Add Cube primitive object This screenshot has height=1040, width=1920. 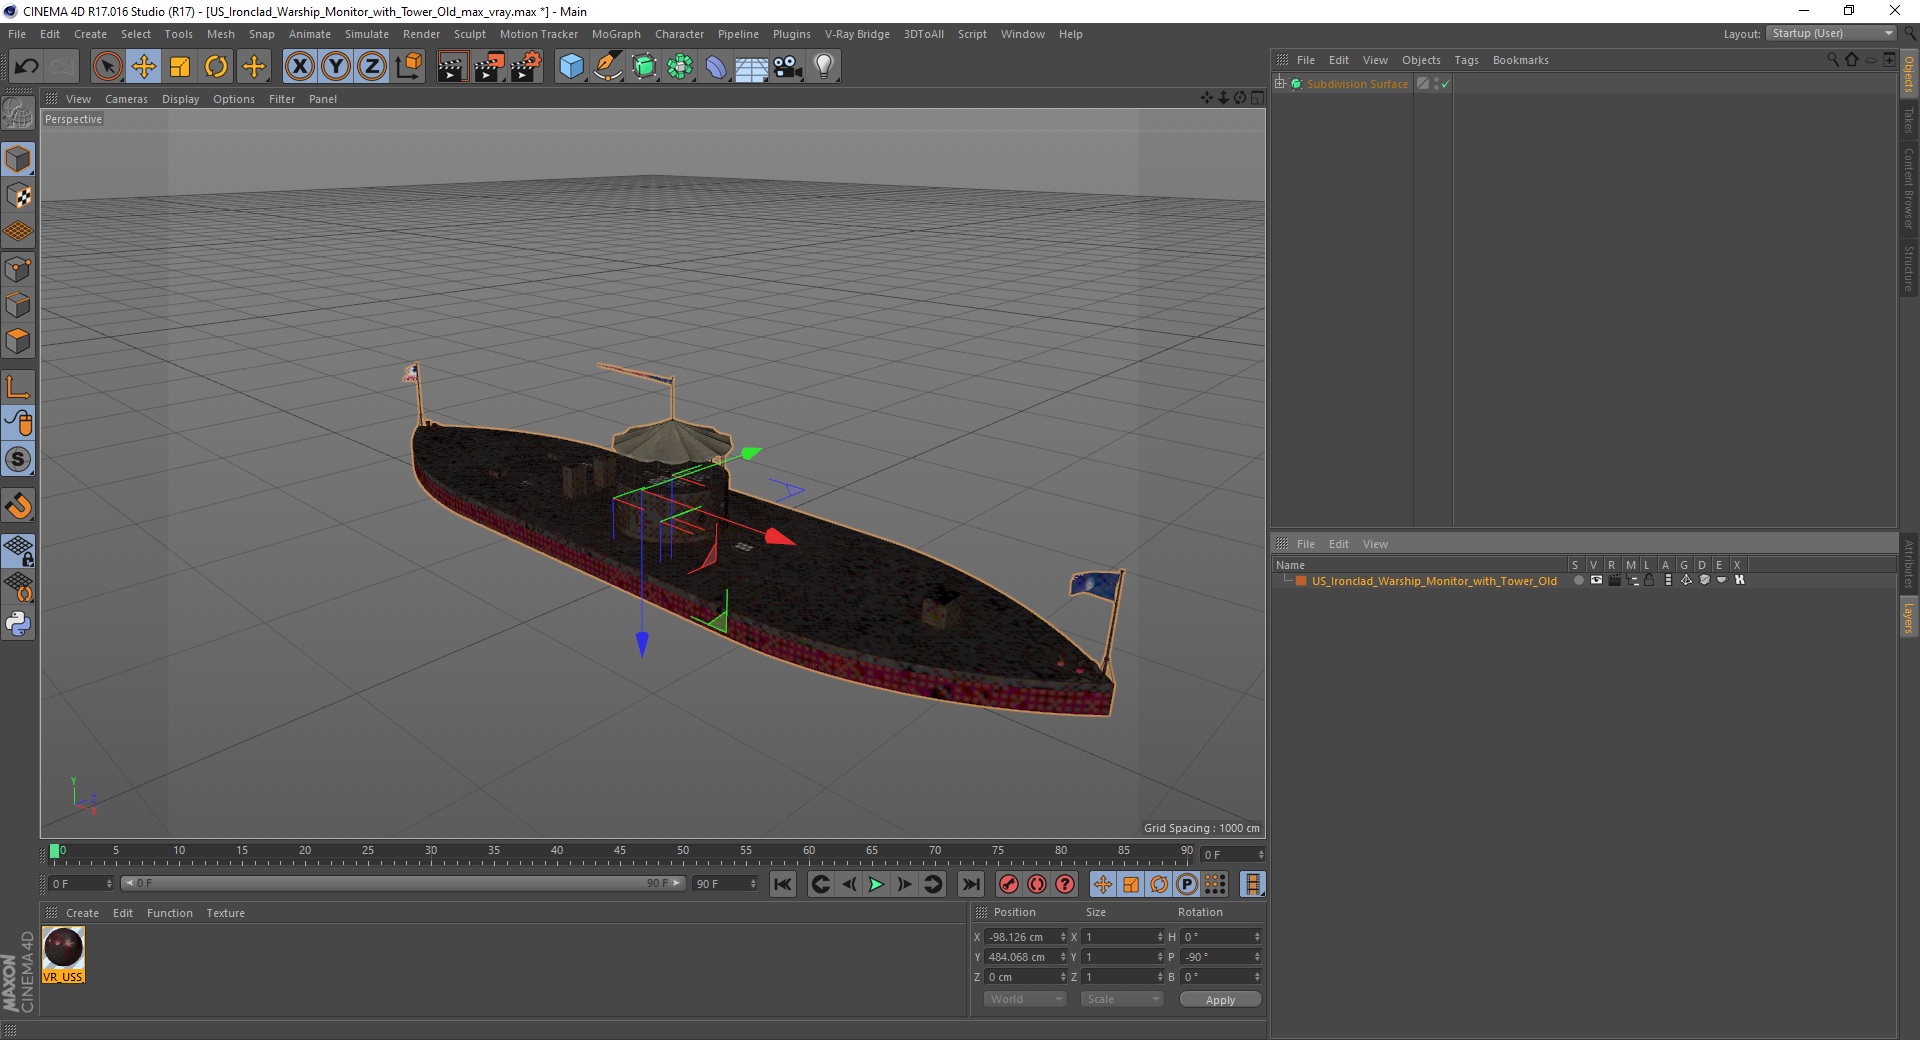click(571, 67)
